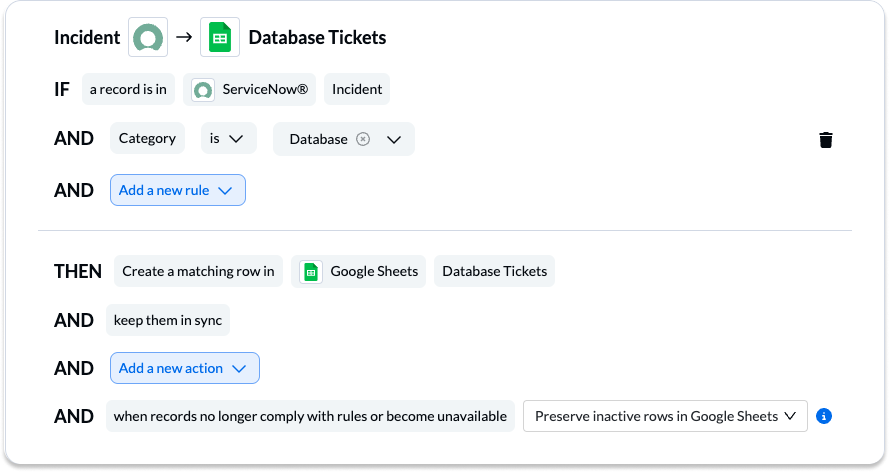Click 'Create a matching row in' action
The height and width of the screenshot is (472, 889).
tap(198, 271)
